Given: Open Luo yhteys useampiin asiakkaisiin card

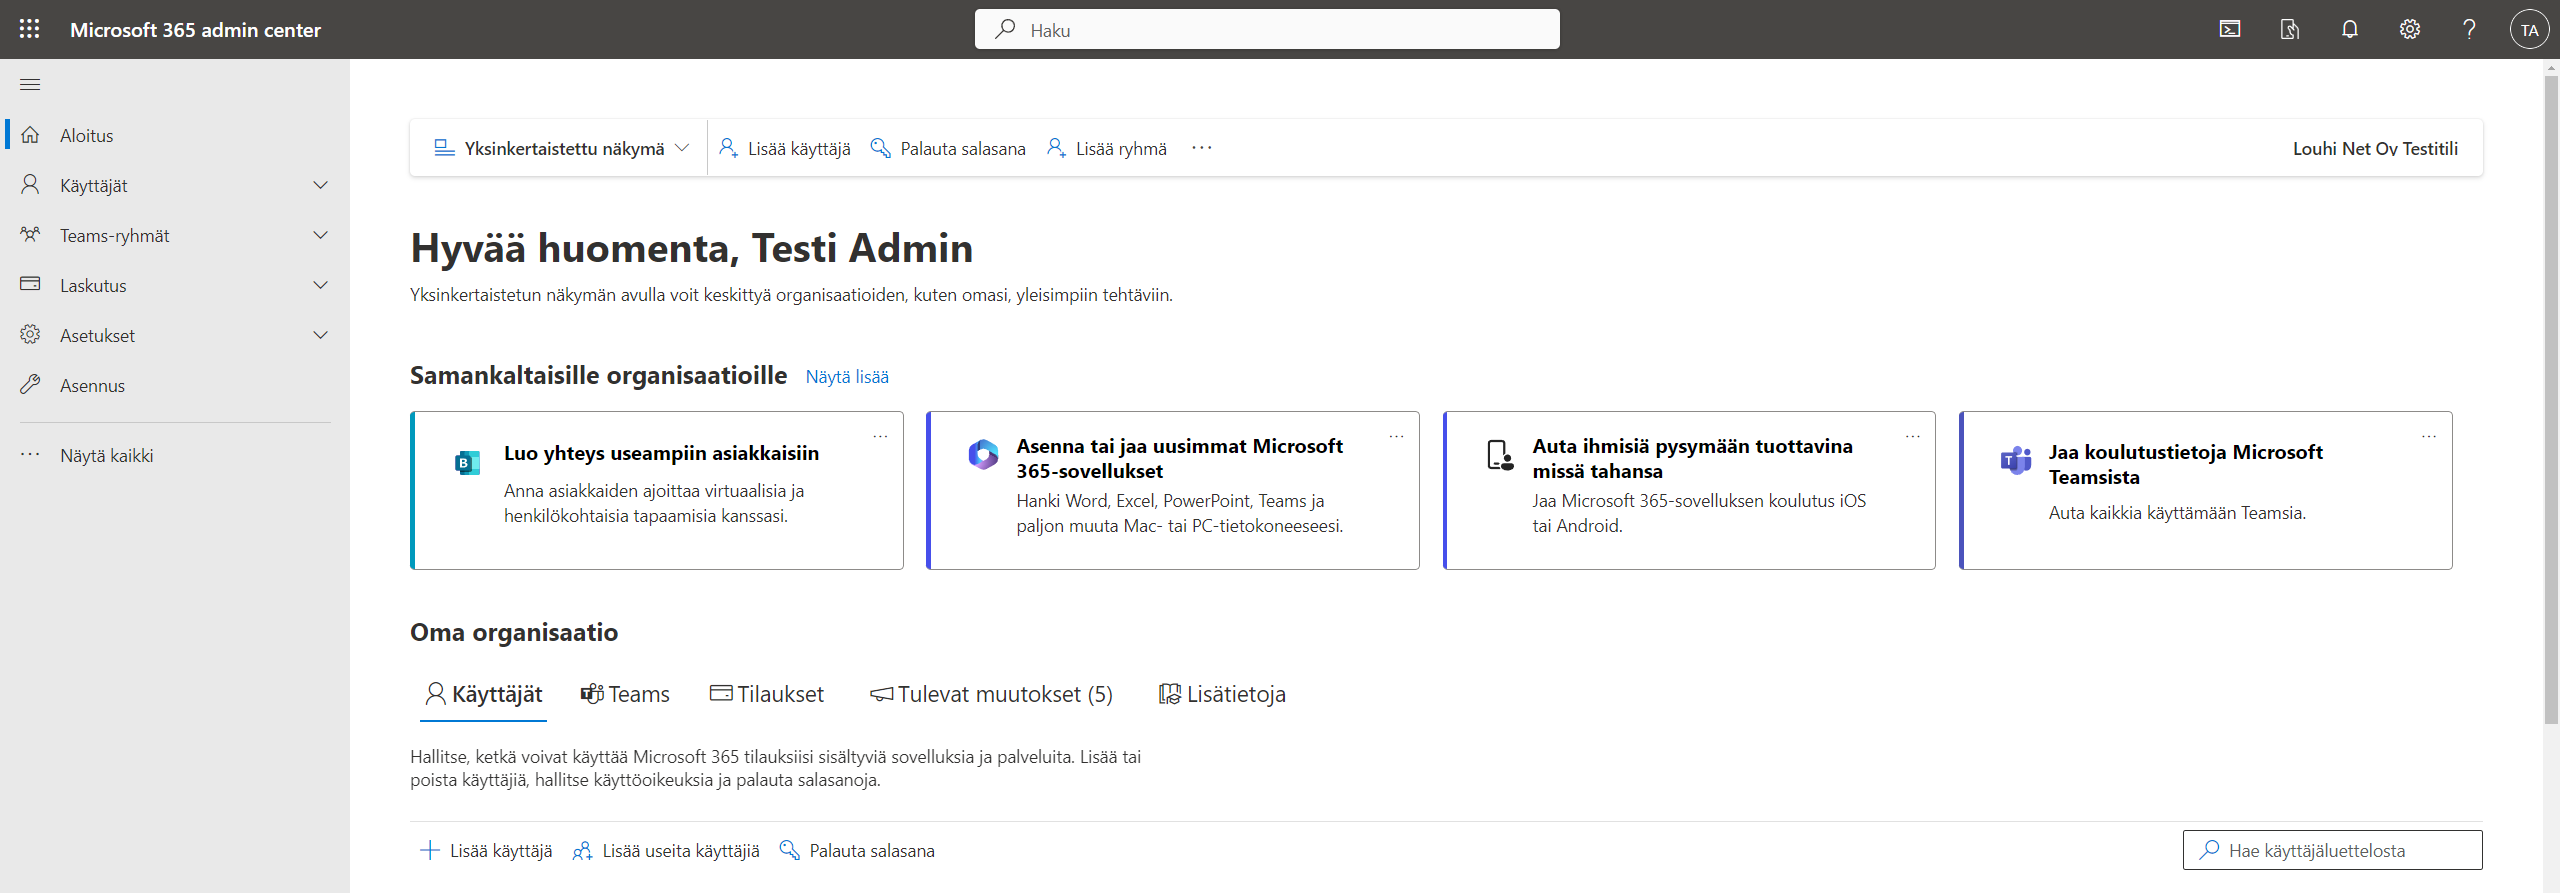Looking at the screenshot, I should [657, 490].
